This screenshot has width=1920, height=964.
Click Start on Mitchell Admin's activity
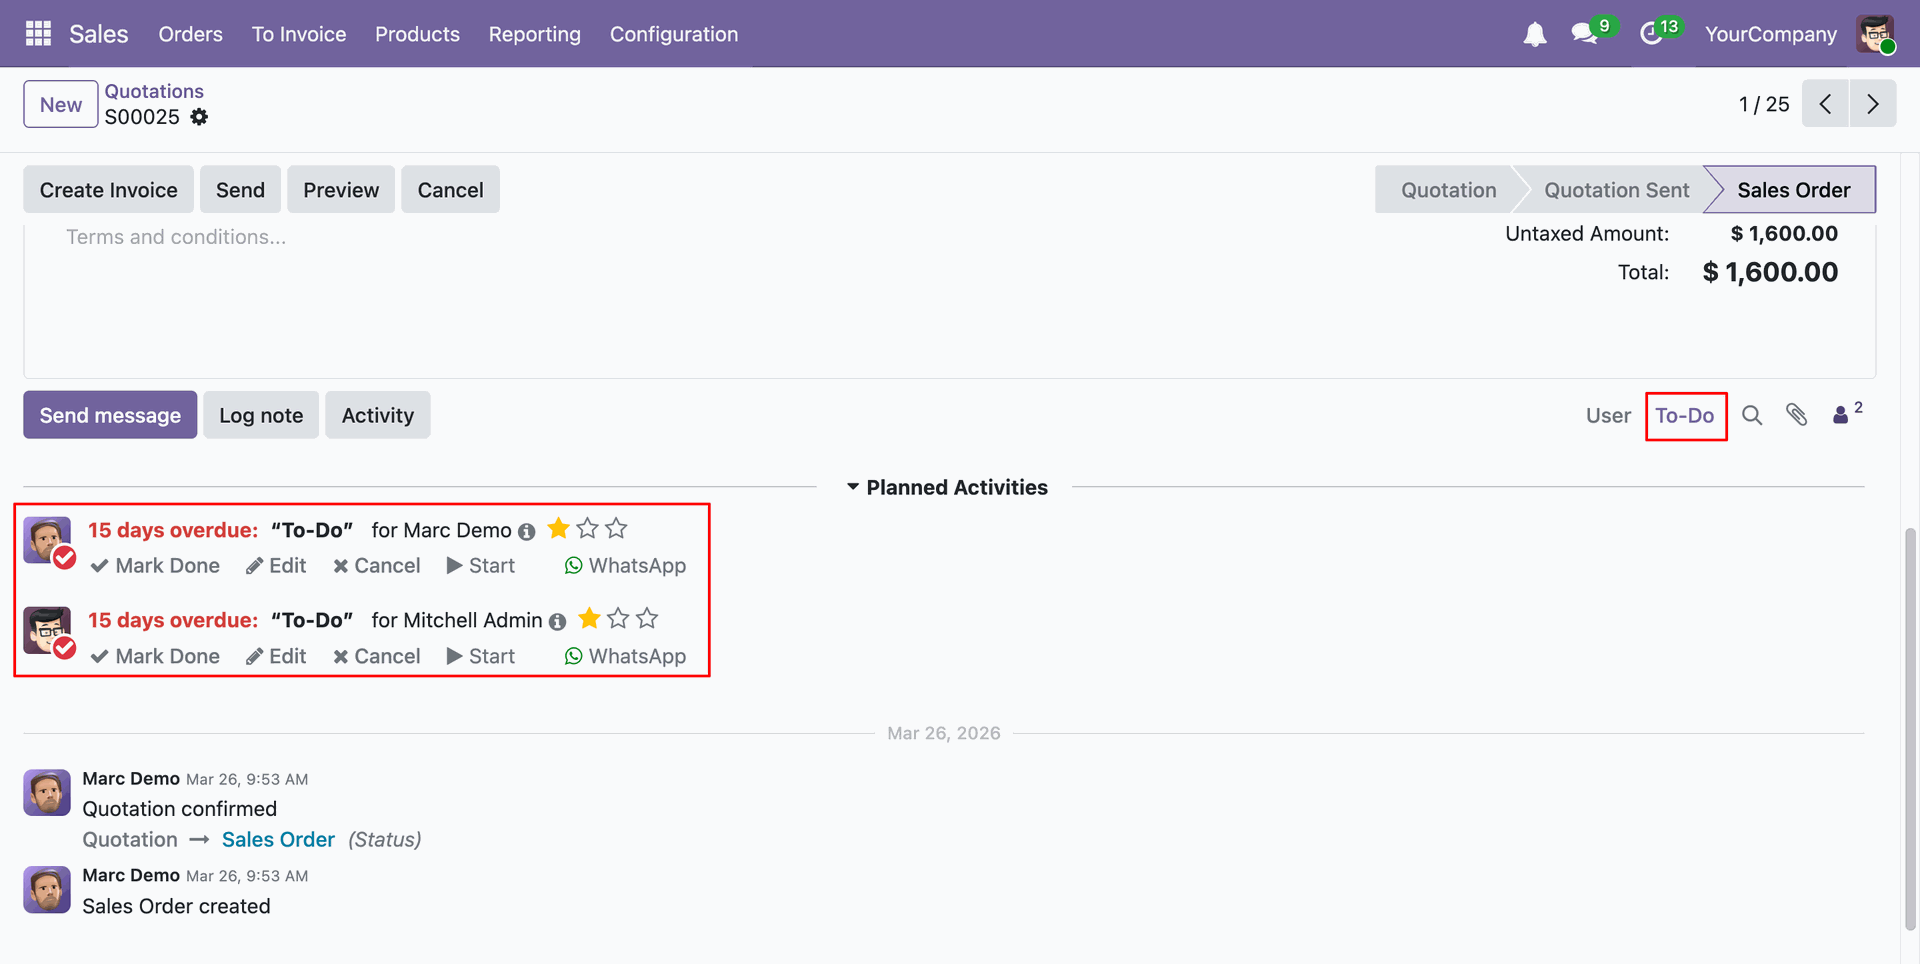[481, 656]
